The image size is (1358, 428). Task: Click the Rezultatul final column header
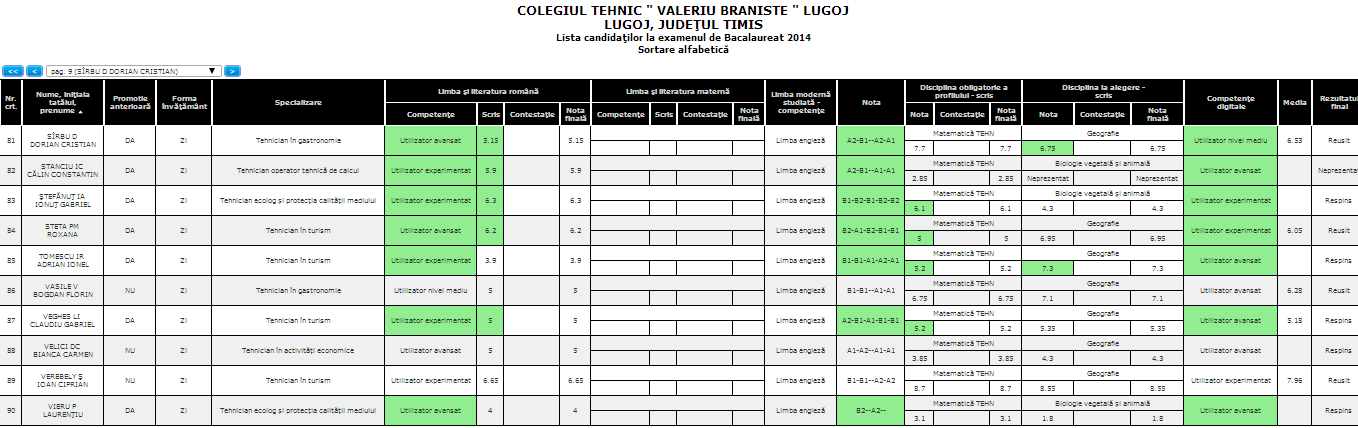click(x=1337, y=103)
